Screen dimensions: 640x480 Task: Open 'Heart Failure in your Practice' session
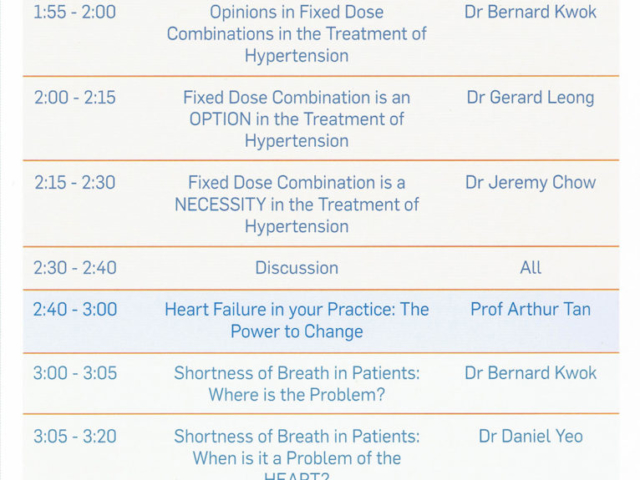pyautogui.click(x=297, y=320)
